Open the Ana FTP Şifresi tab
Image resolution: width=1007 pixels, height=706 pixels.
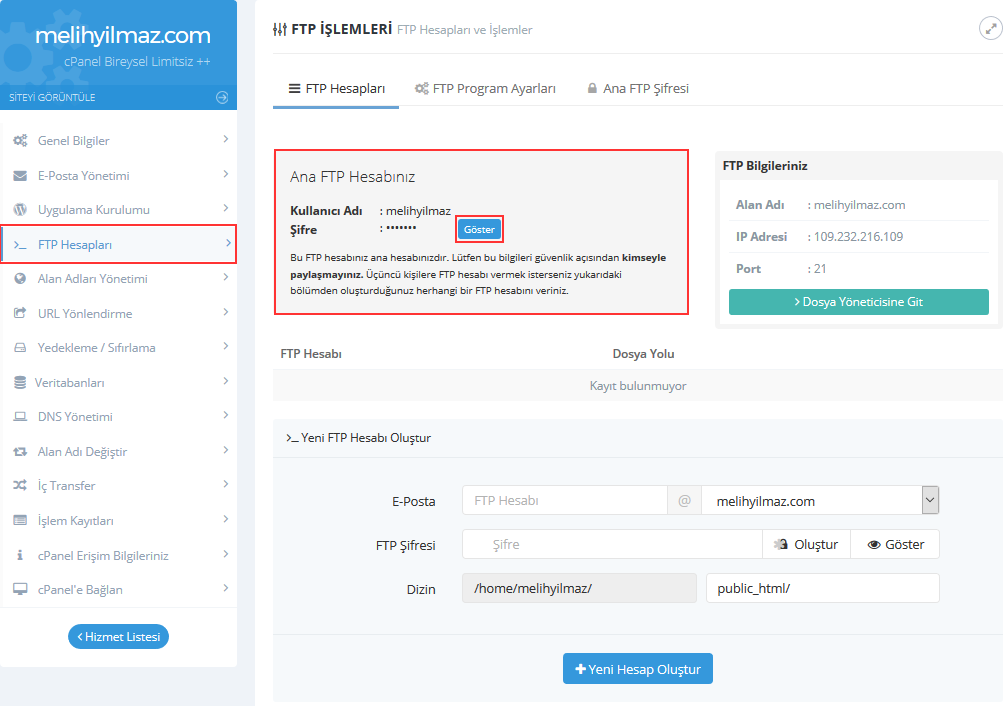click(637, 88)
